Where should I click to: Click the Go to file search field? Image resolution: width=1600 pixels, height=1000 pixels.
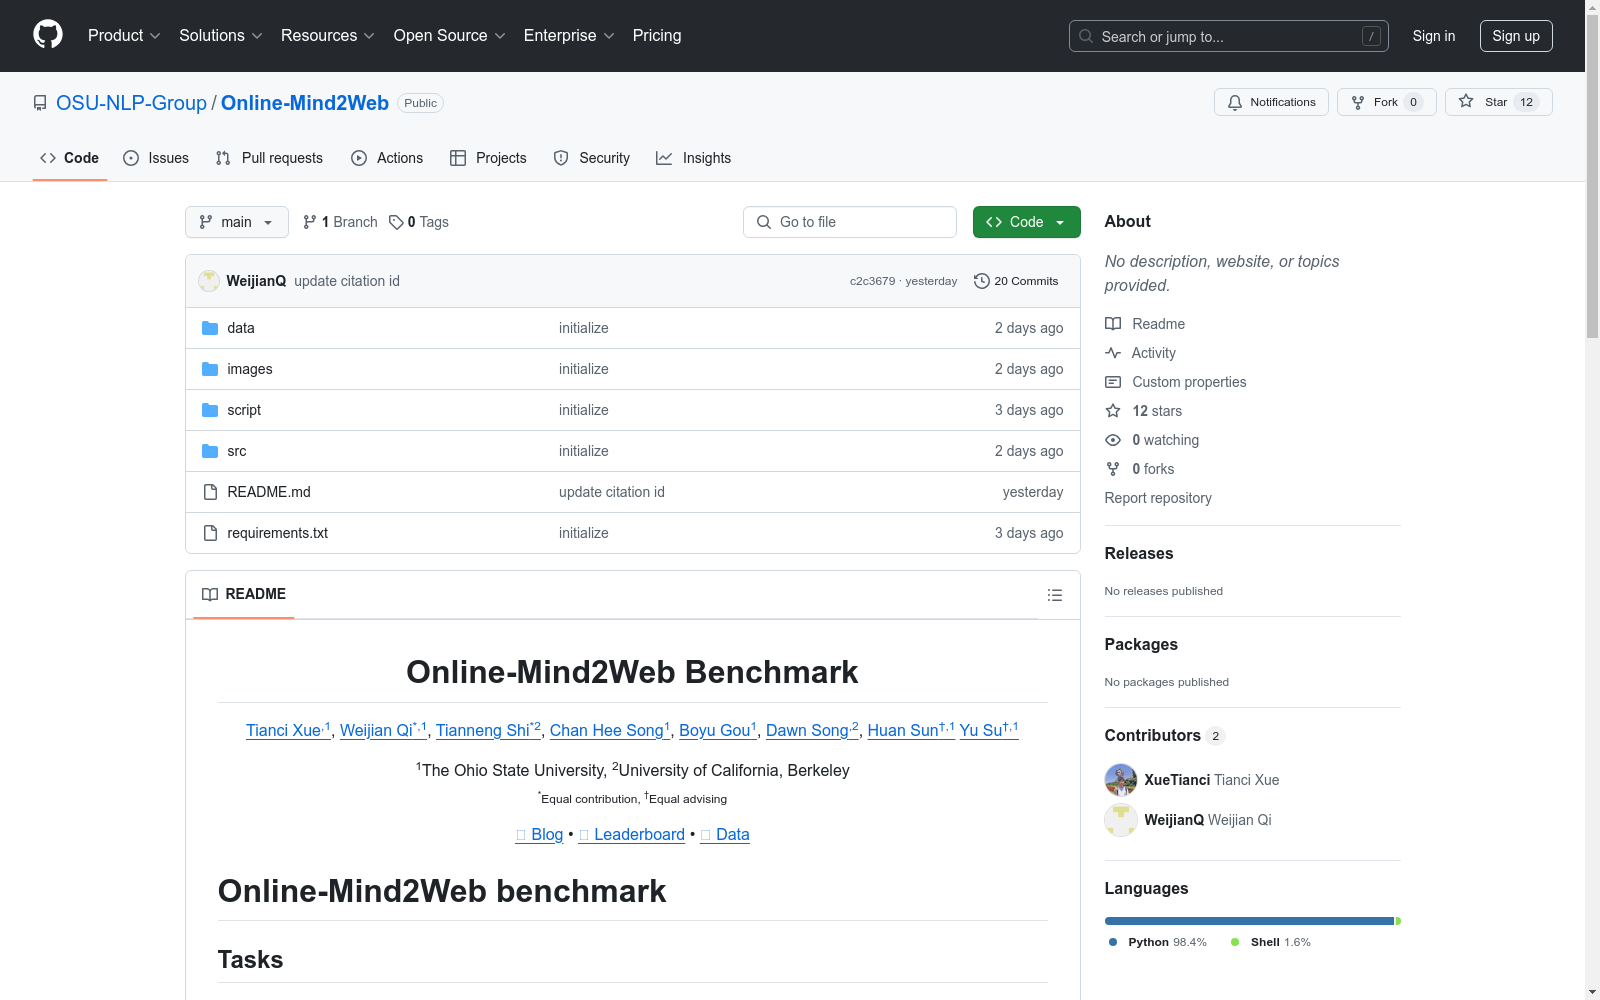tap(849, 221)
